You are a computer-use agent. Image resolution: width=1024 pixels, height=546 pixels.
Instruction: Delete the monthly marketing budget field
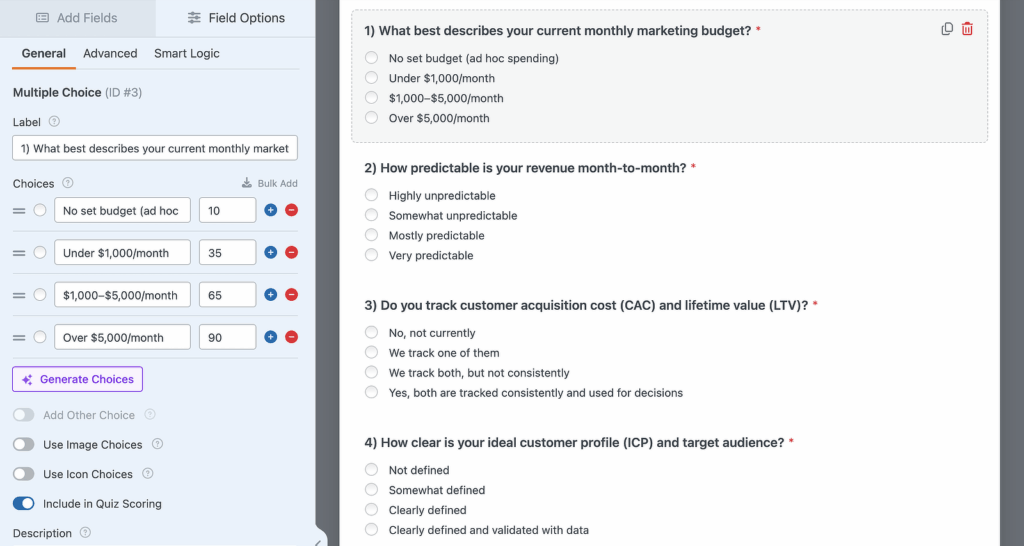(967, 29)
